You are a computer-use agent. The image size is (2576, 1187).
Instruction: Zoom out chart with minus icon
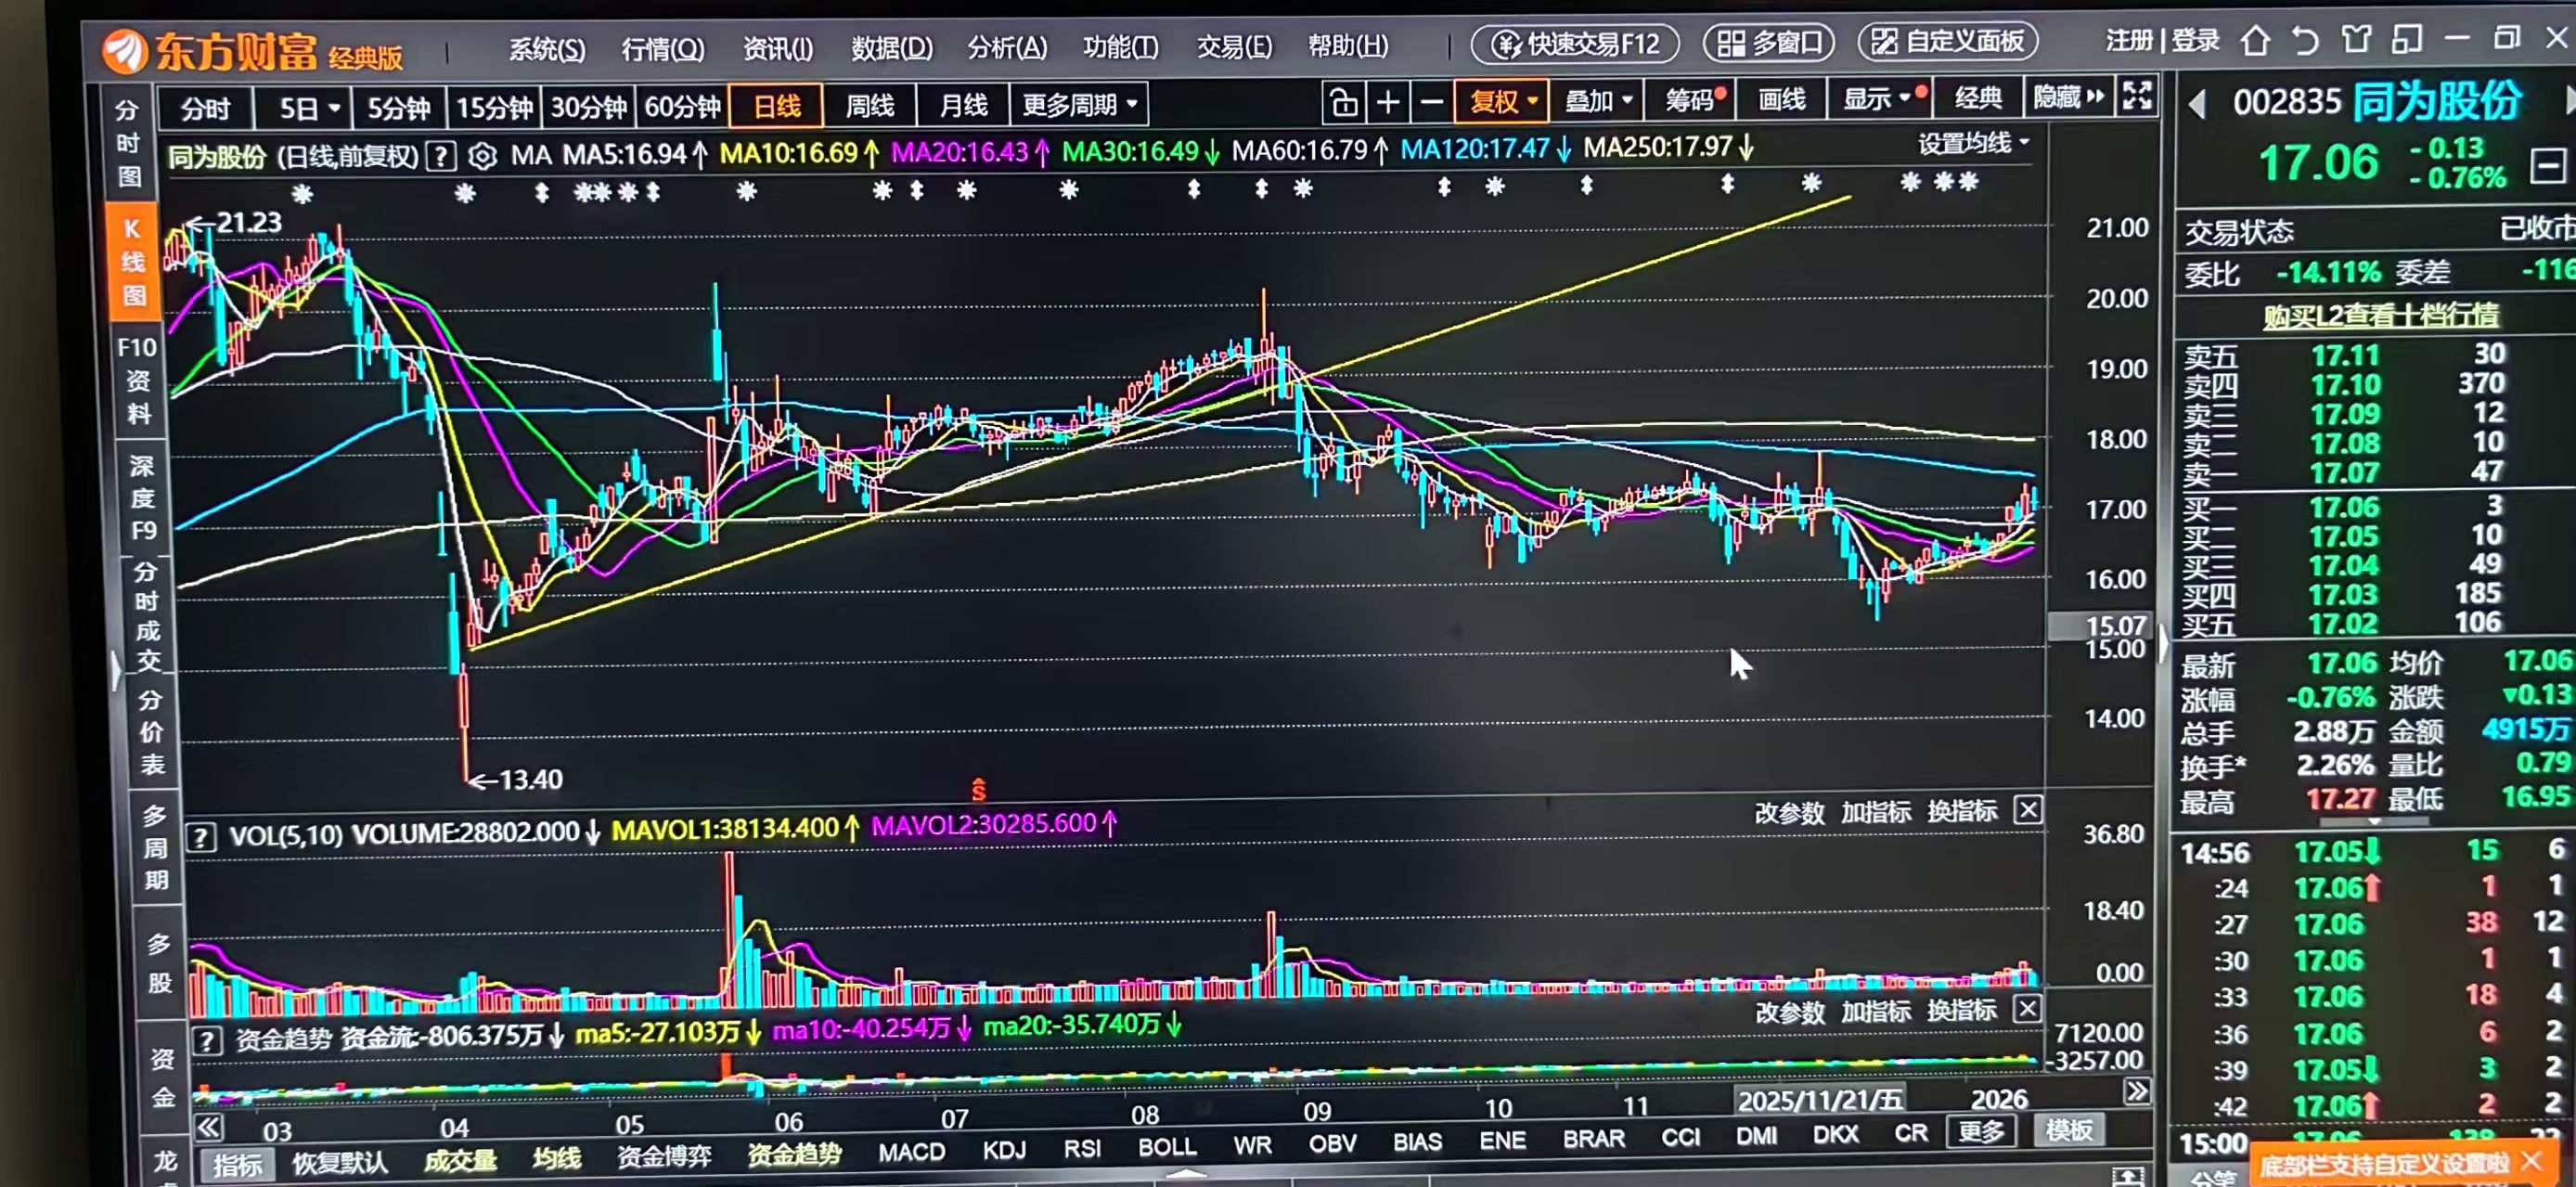click(x=1432, y=102)
